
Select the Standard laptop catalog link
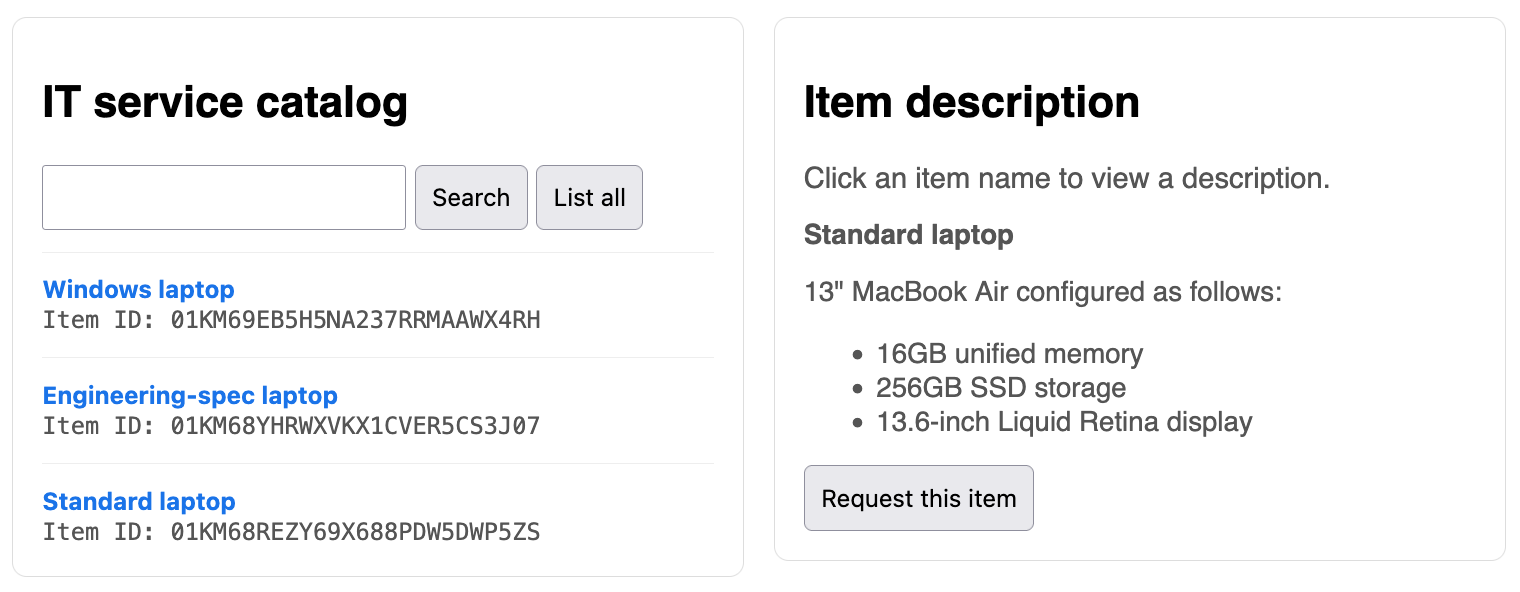[x=139, y=502]
